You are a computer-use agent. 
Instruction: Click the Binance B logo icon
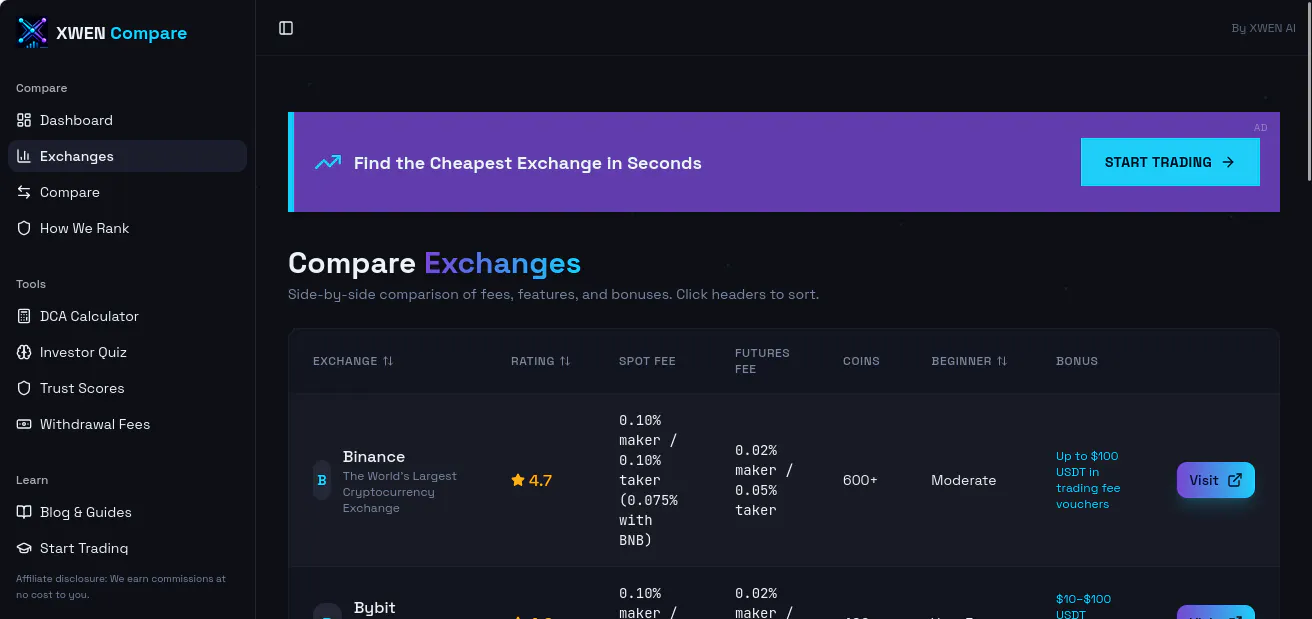pyautogui.click(x=322, y=480)
